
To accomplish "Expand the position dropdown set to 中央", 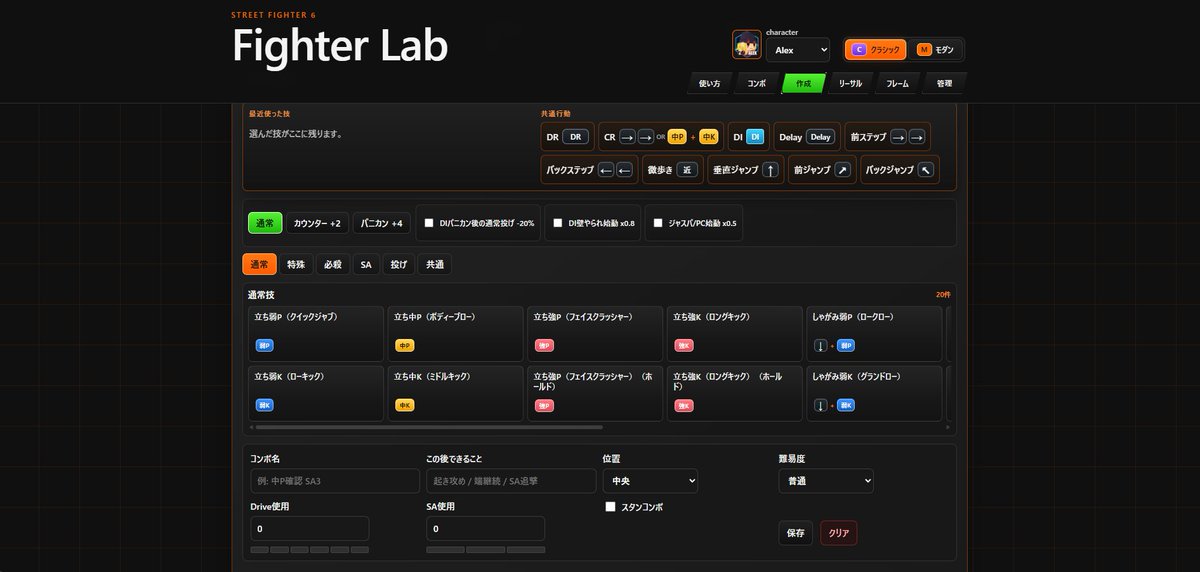I will [650, 481].
